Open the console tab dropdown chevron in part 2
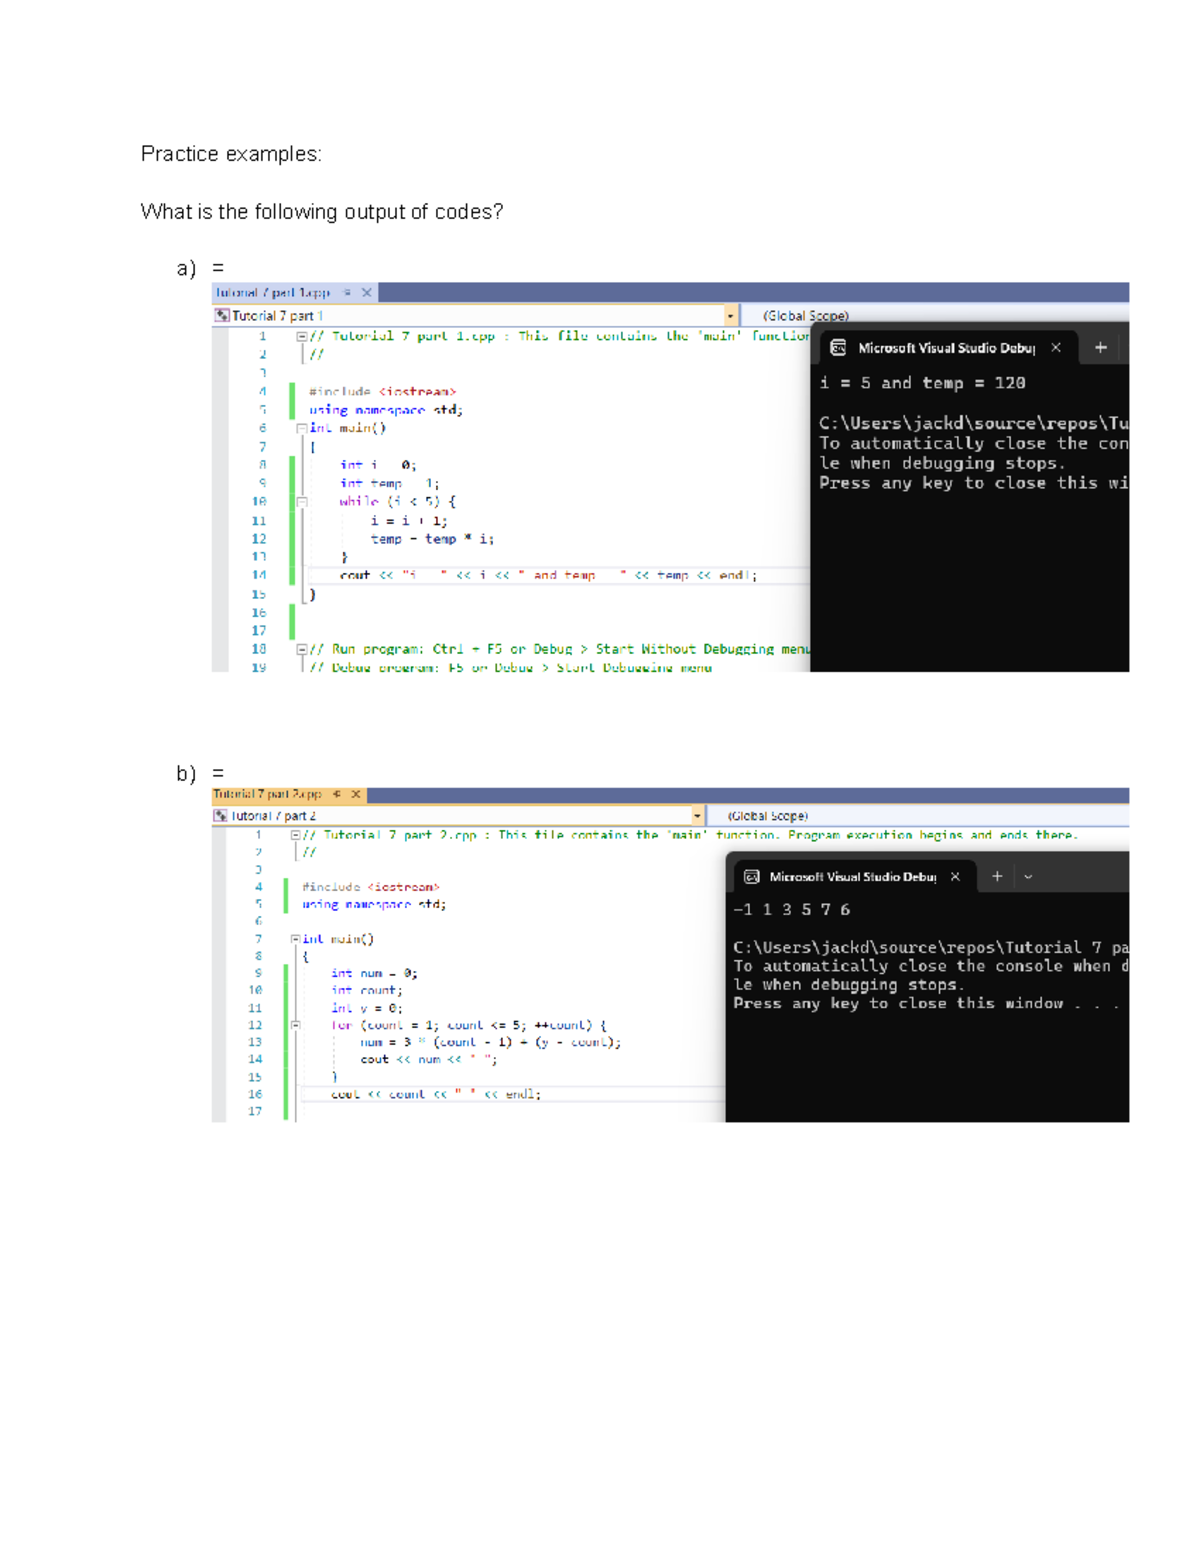Screen dimensions: 1200x1553 click(1028, 877)
